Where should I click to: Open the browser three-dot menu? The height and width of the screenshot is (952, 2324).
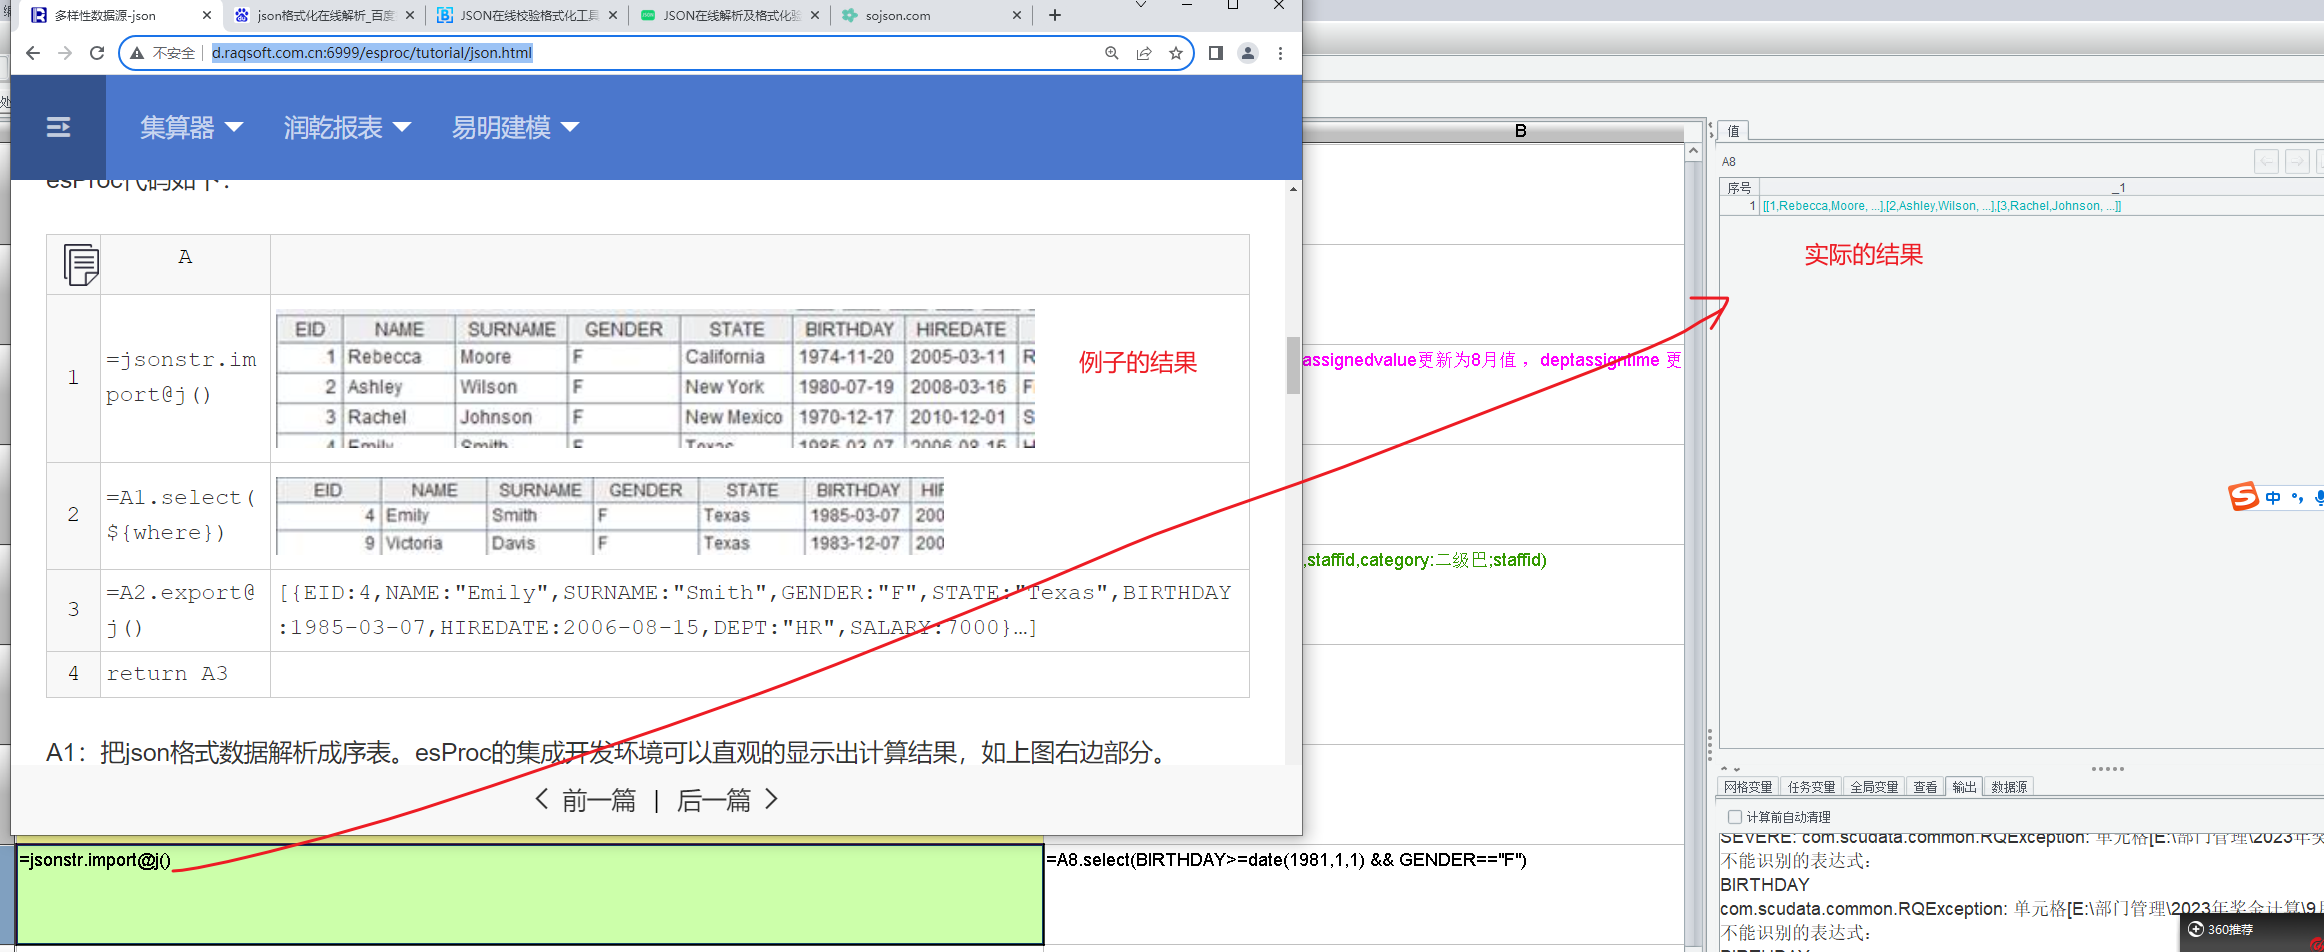tap(1280, 53)
